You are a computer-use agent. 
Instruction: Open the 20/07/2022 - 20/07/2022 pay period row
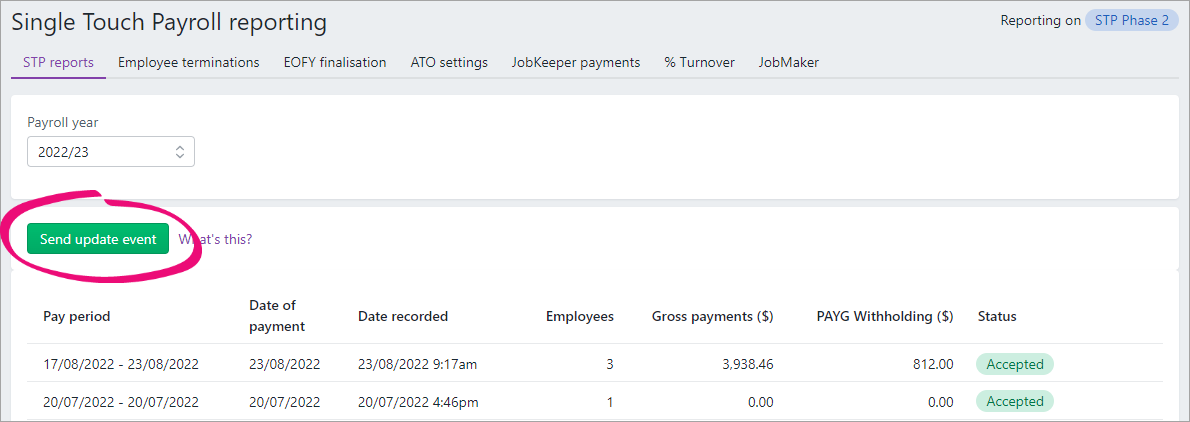point(595,402)
